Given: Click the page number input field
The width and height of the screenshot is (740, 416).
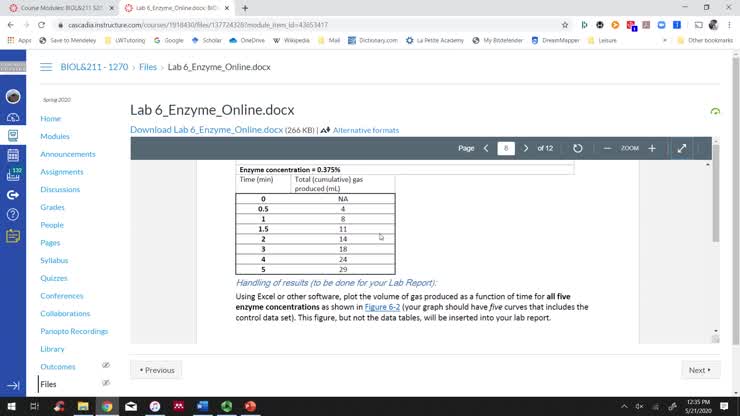Looking at the screenshot, I should tap(506, 148).
